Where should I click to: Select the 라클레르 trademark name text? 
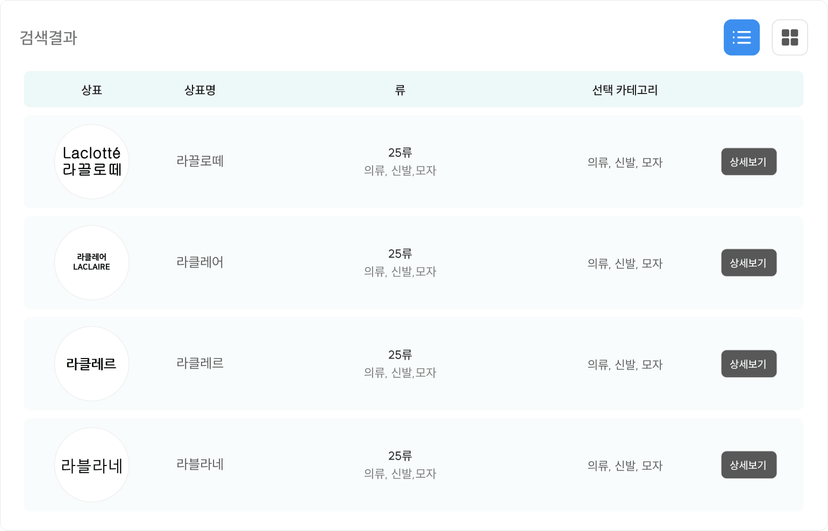[x=200, y=363]
